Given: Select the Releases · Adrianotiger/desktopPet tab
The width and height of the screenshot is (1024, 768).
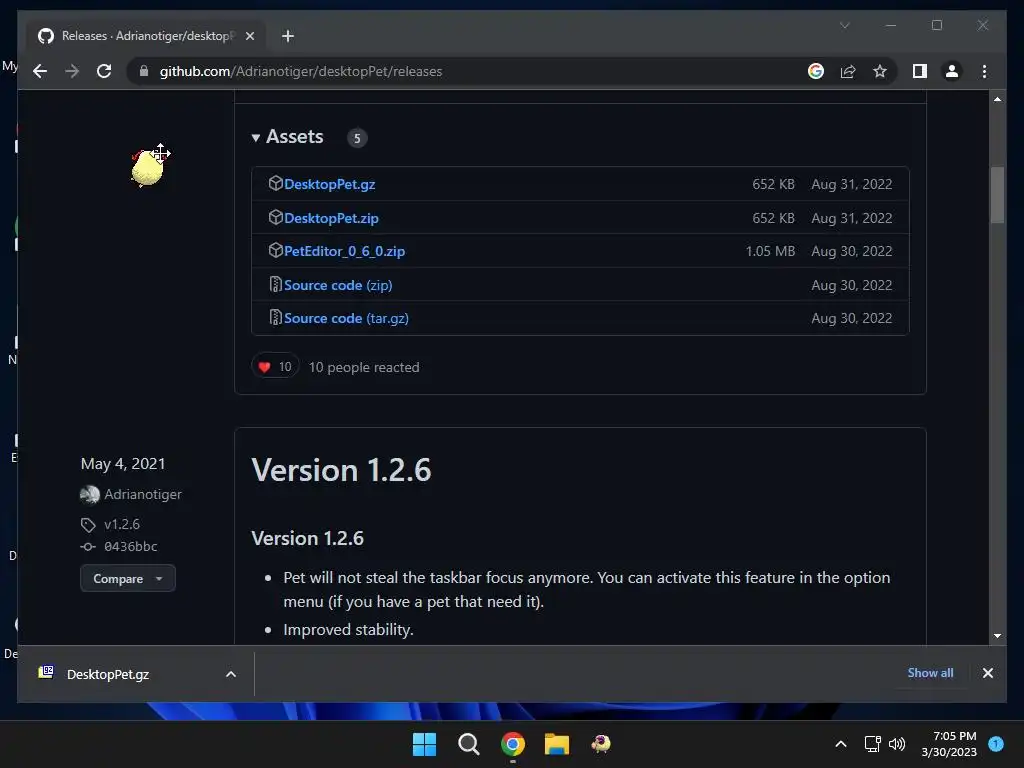Looking at the screenshot, I should coord(145,36).
